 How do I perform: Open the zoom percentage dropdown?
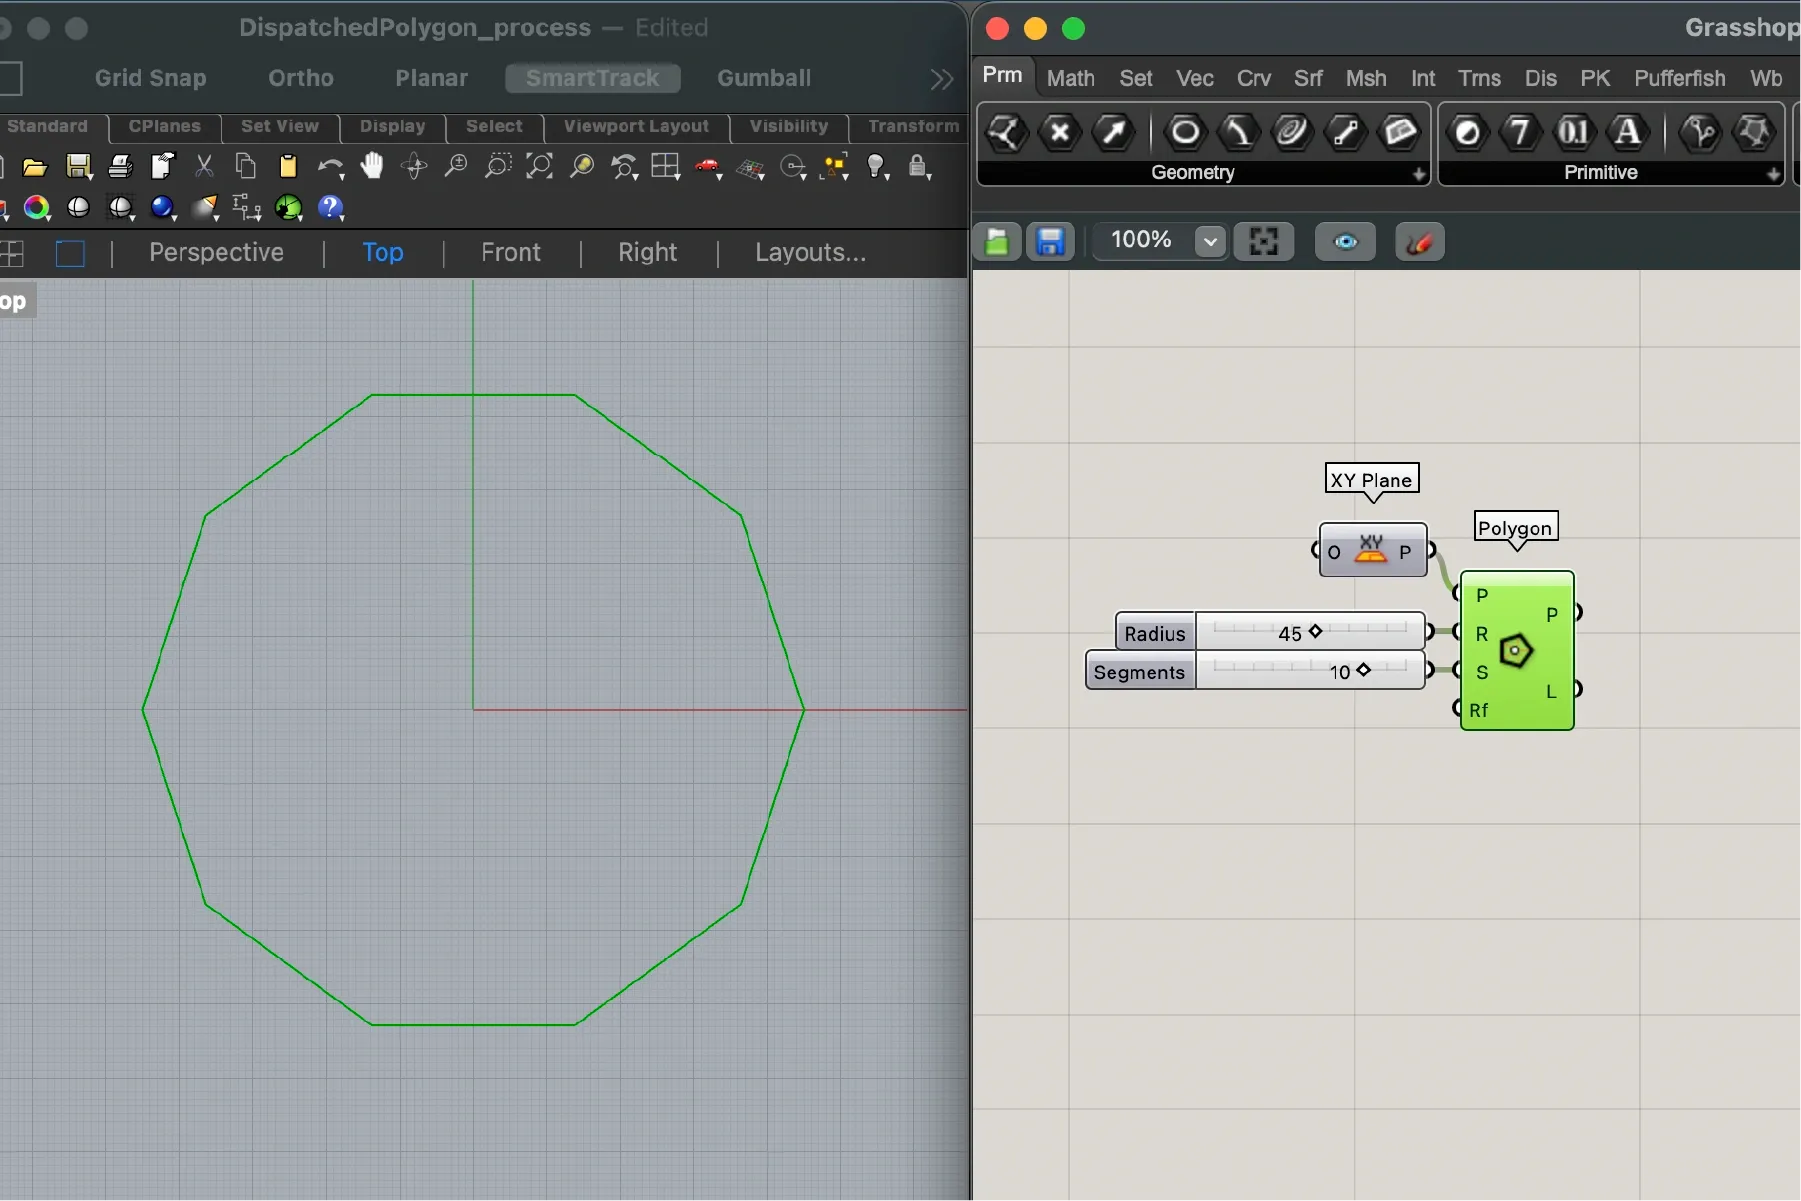click(x=1210, y=241)
